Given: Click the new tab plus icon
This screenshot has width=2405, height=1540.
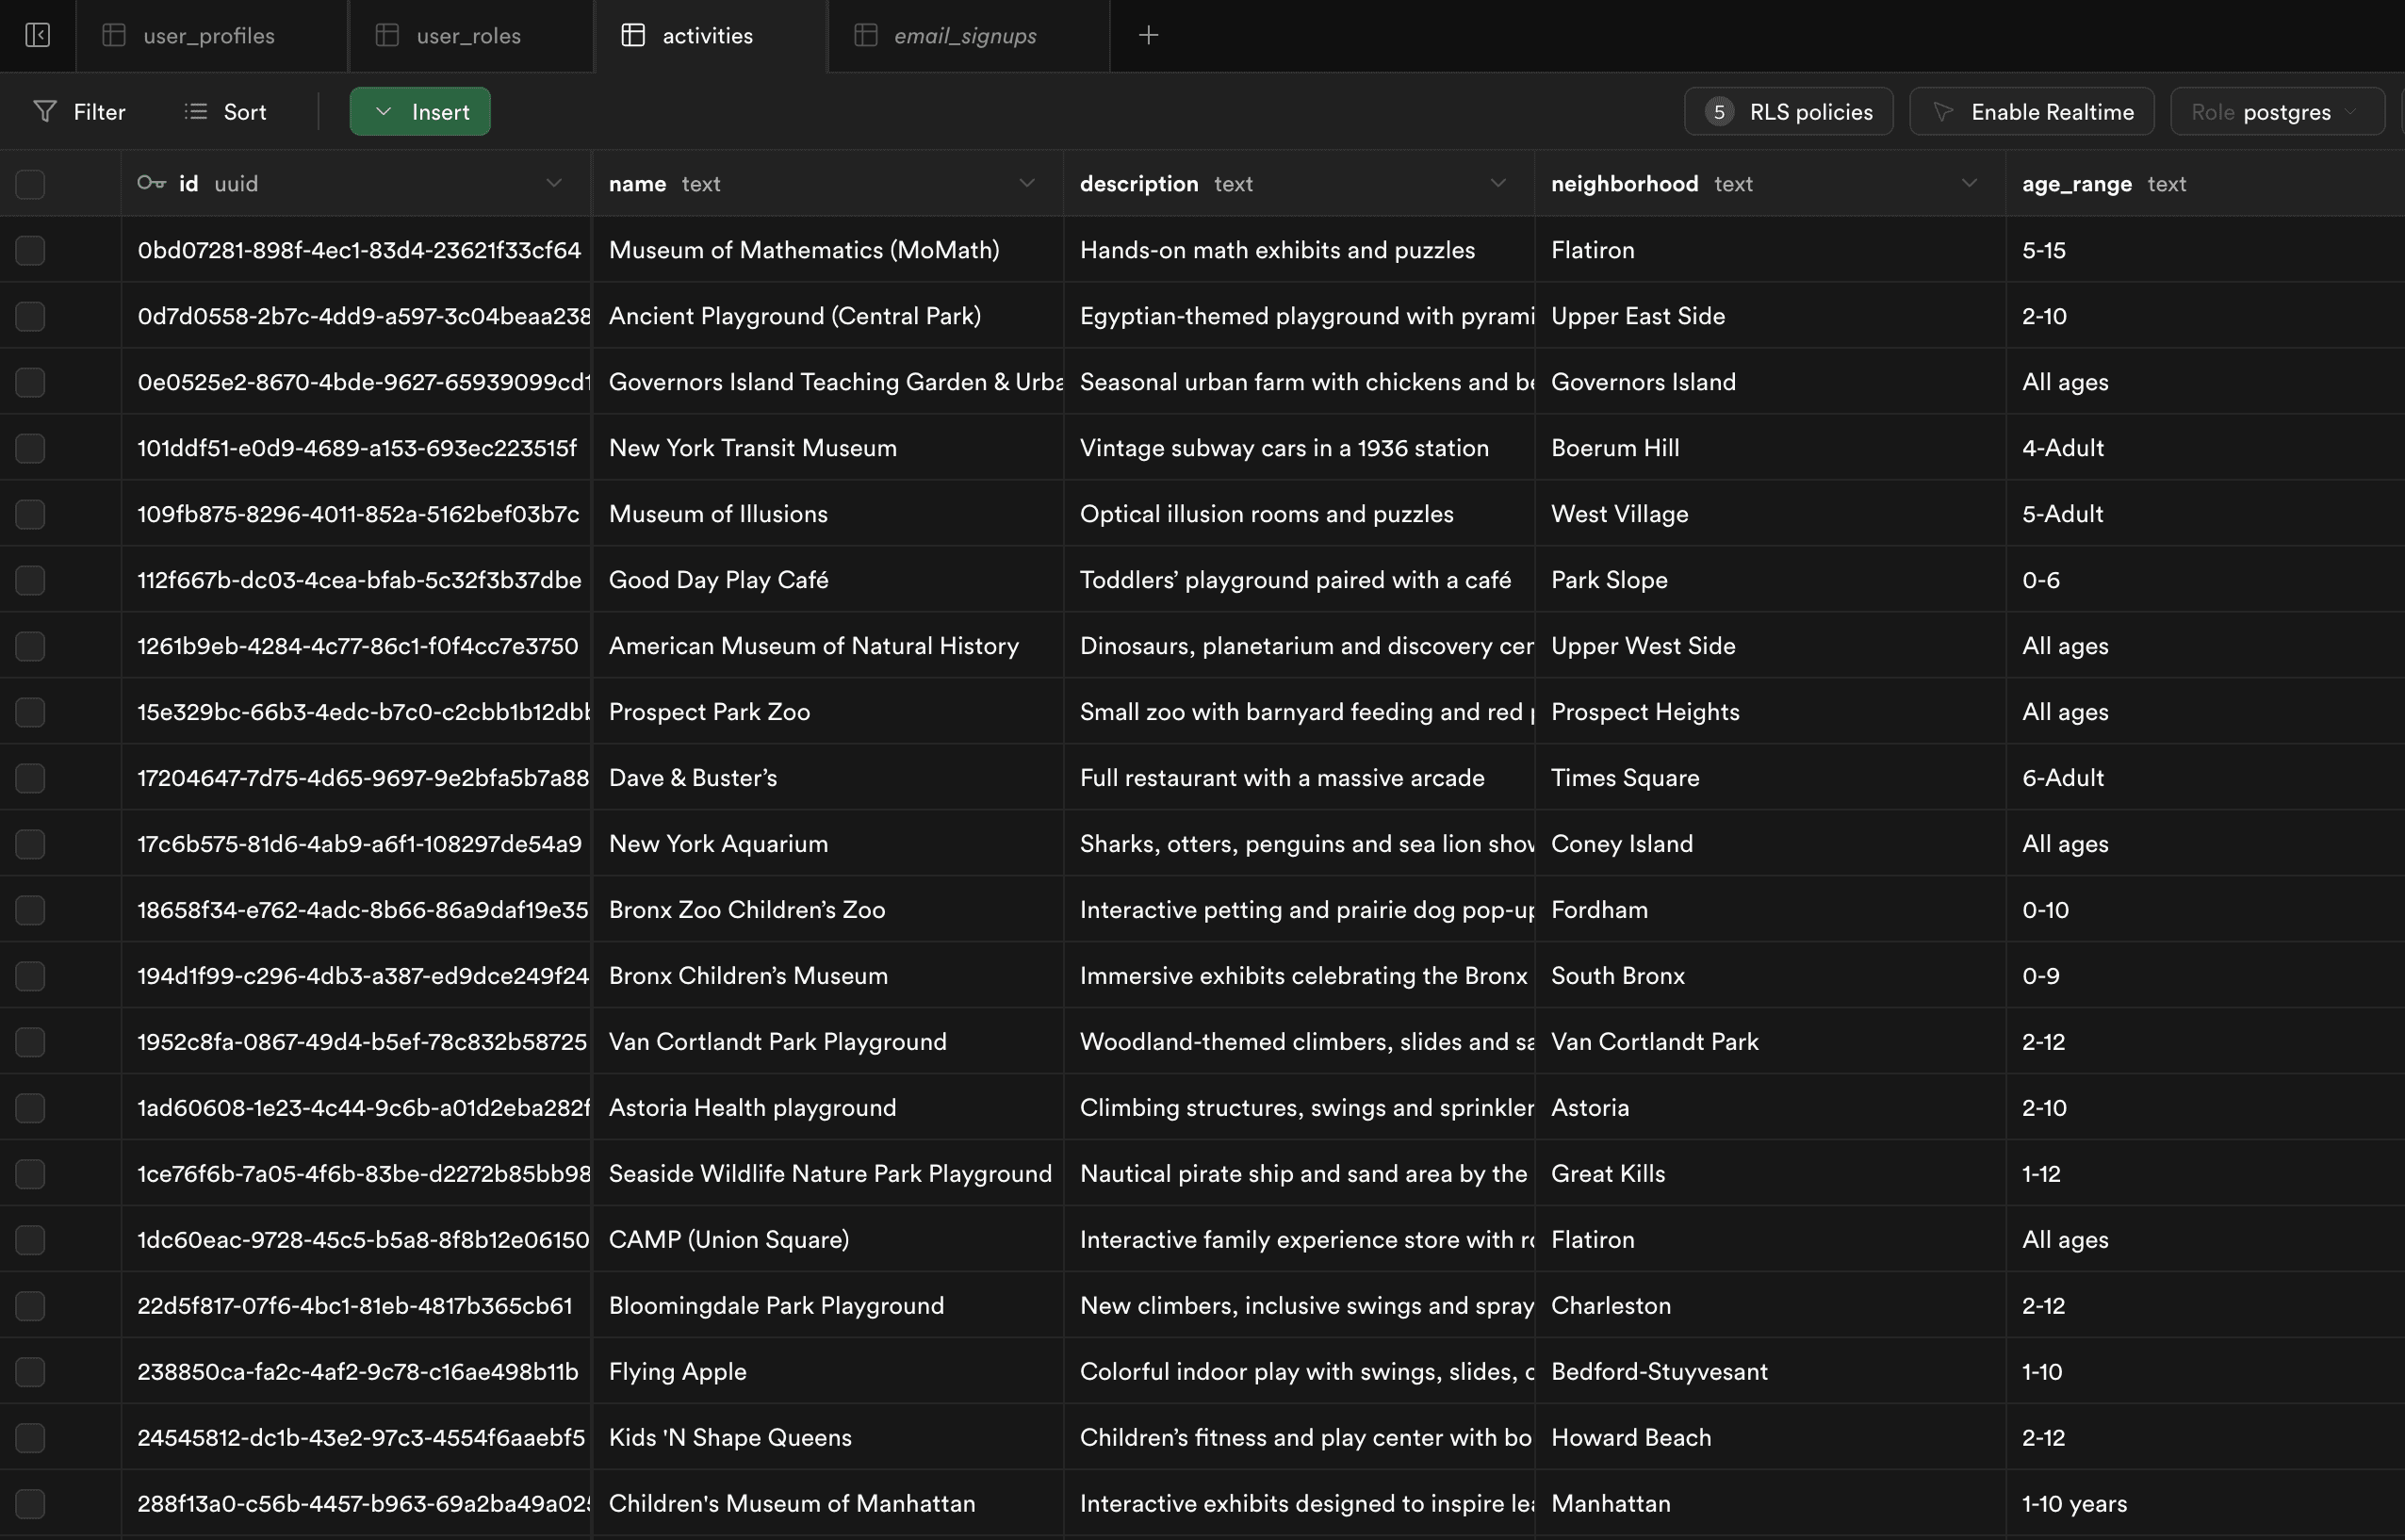Looking at the screenshot, I should [x=1148, y=36].
